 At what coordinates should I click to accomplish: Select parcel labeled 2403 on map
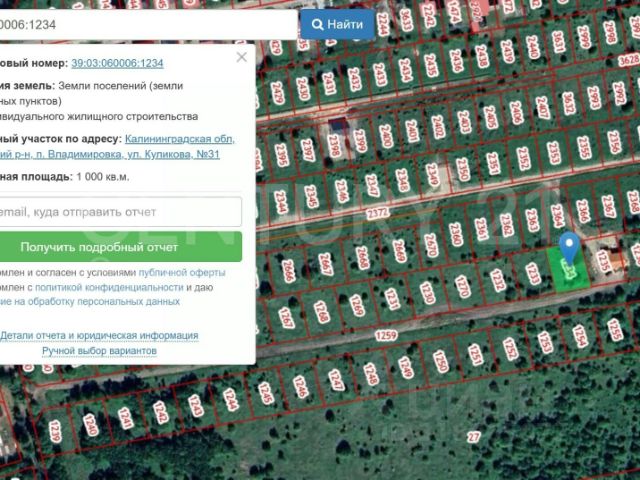click(464, 122)
